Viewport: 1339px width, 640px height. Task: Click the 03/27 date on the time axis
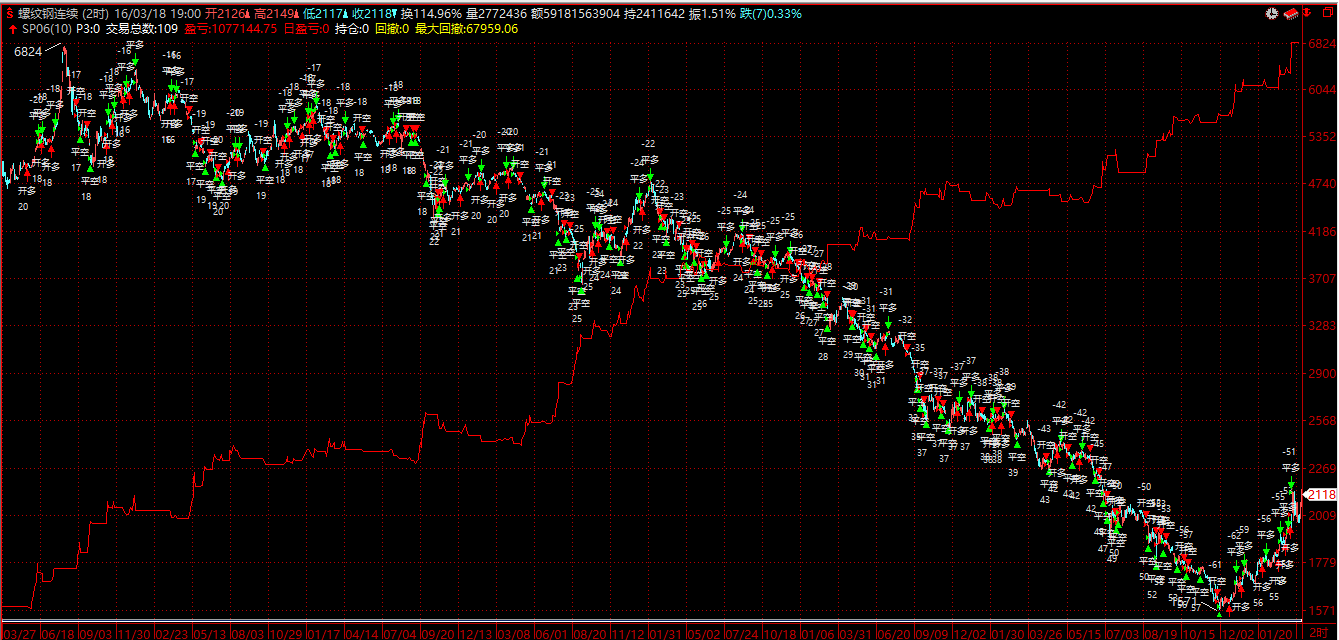click(21, 633)
